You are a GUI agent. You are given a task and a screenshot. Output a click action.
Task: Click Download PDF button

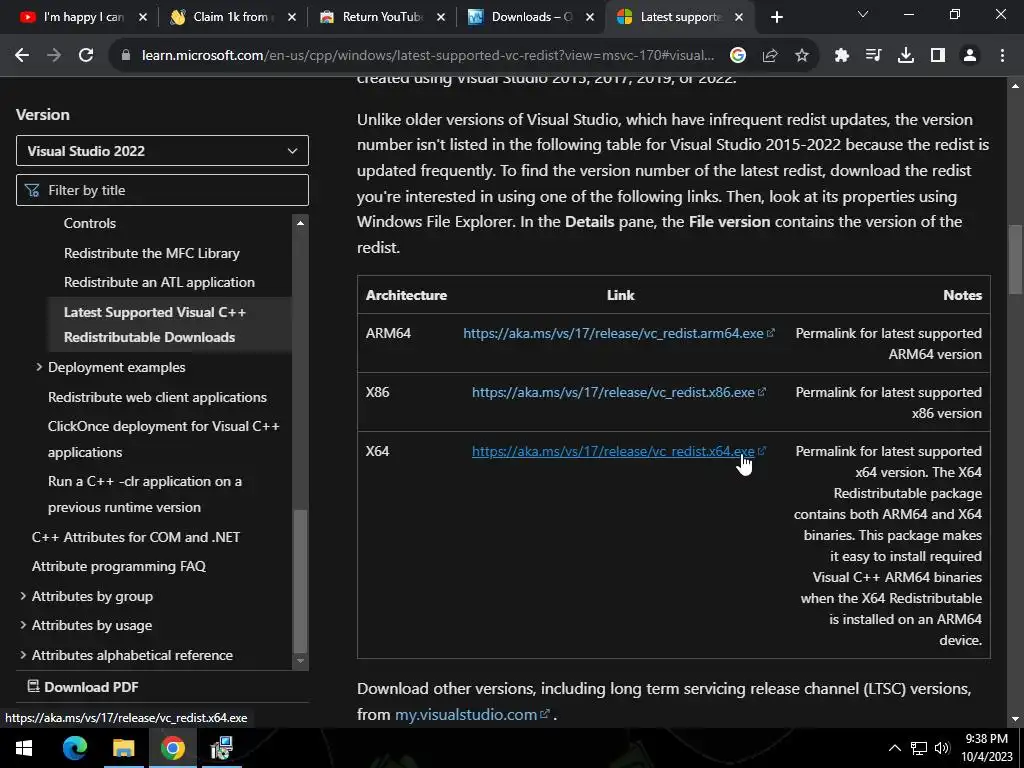pos(83,687)
